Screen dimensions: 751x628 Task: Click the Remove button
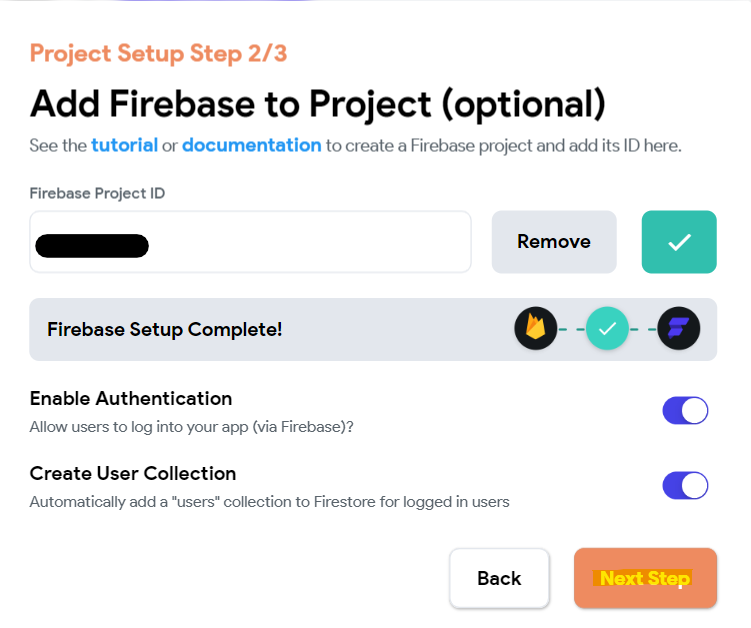pyautogui.click(x=553, y=241)
